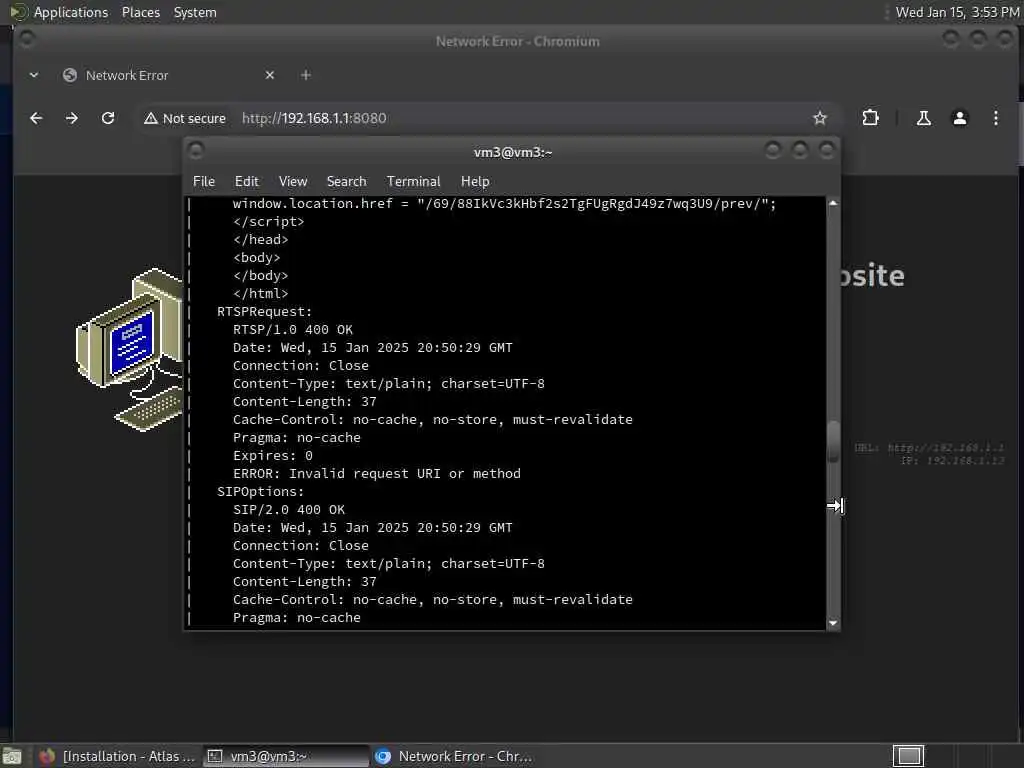The image size is (1024, 768).
Task: Click 'Expires: 0' line in terminal
Action: pyautogui.click(x=272, y=455)
